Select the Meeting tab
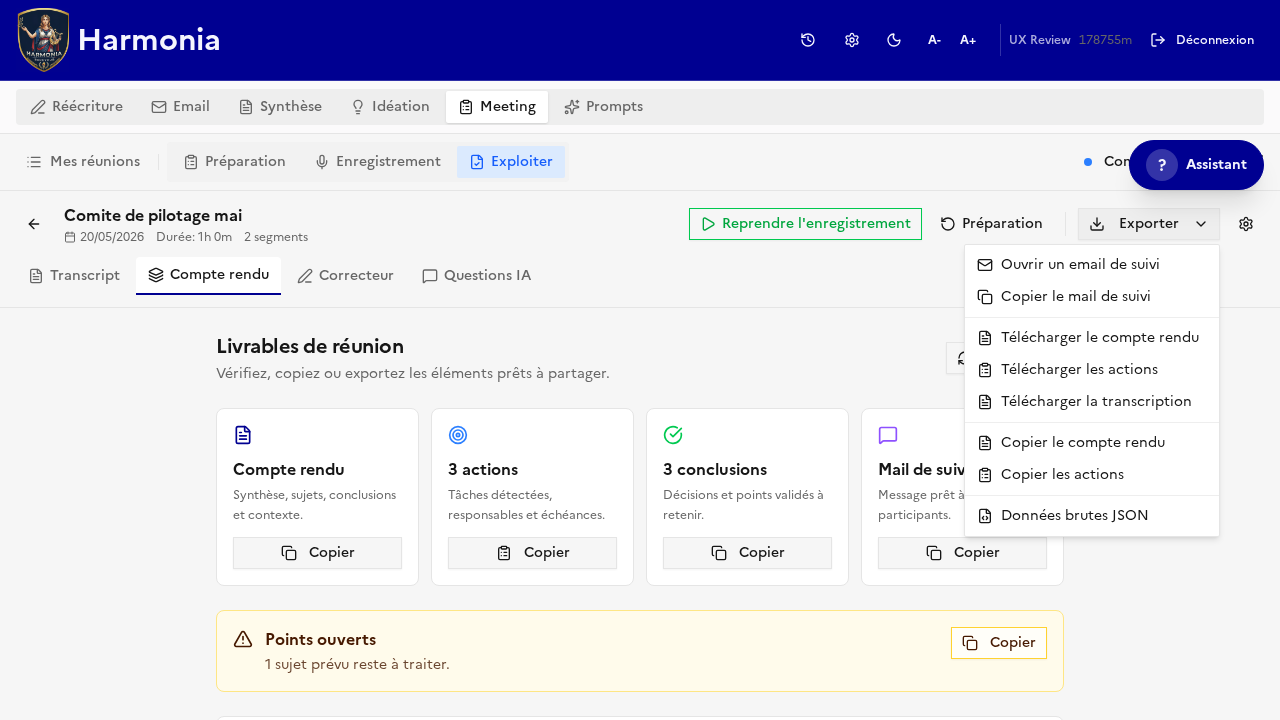The image size is (1280, 720). [497, 107]
